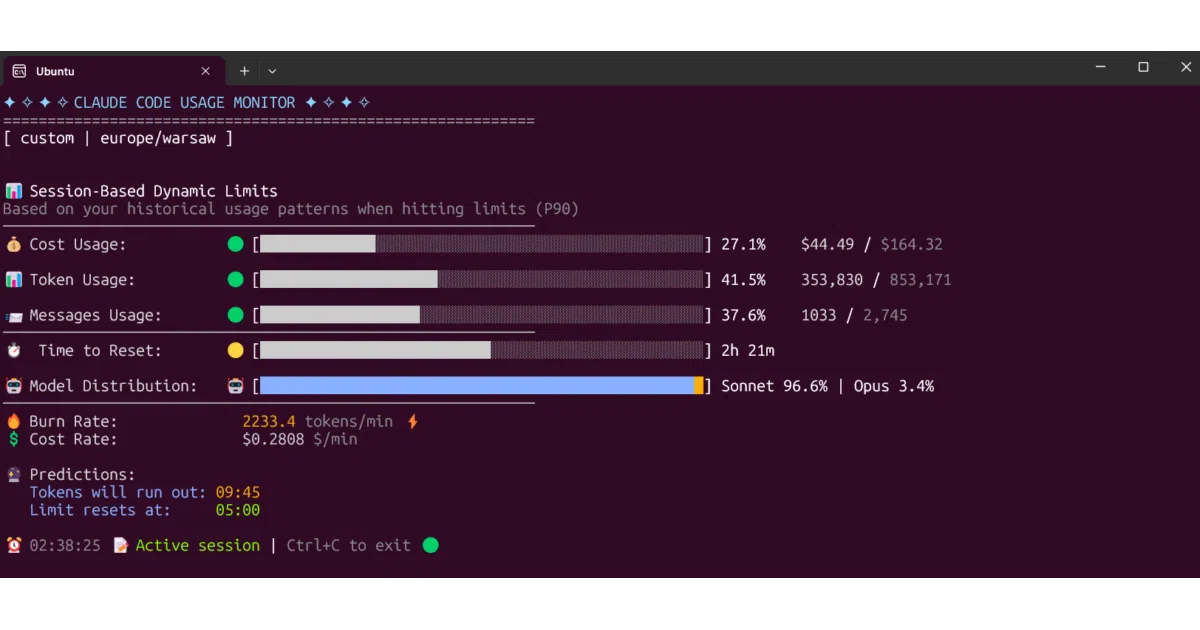This screenshot has width=1200, height=630.
Task: Click the crystal ball Predictions icon
Action: pos(13,474)
